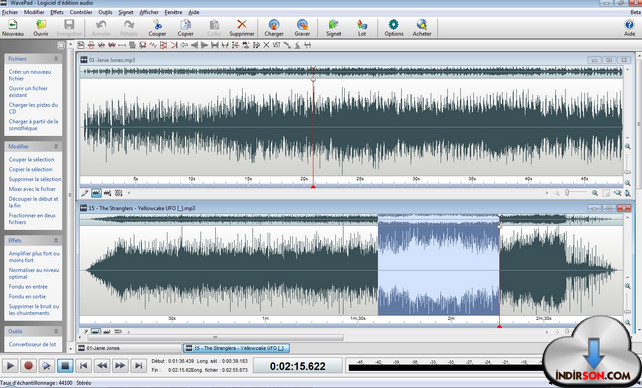Click the solid right triangle toolbar icon
Image resolution: width=642 pixels, height=388 pixels.
point(204,45)
